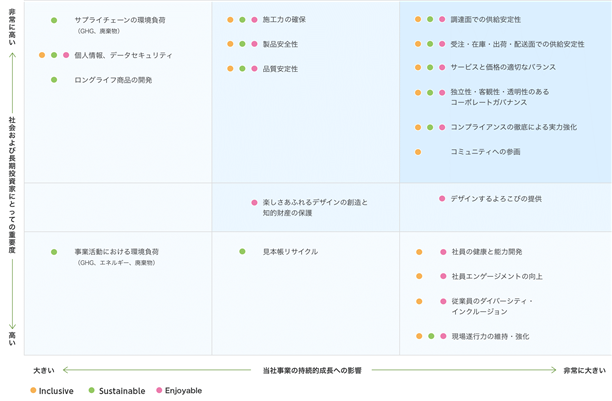Click the text 製品安全性
The height and width of the screenshot is (401, 612).
point(280,44)
